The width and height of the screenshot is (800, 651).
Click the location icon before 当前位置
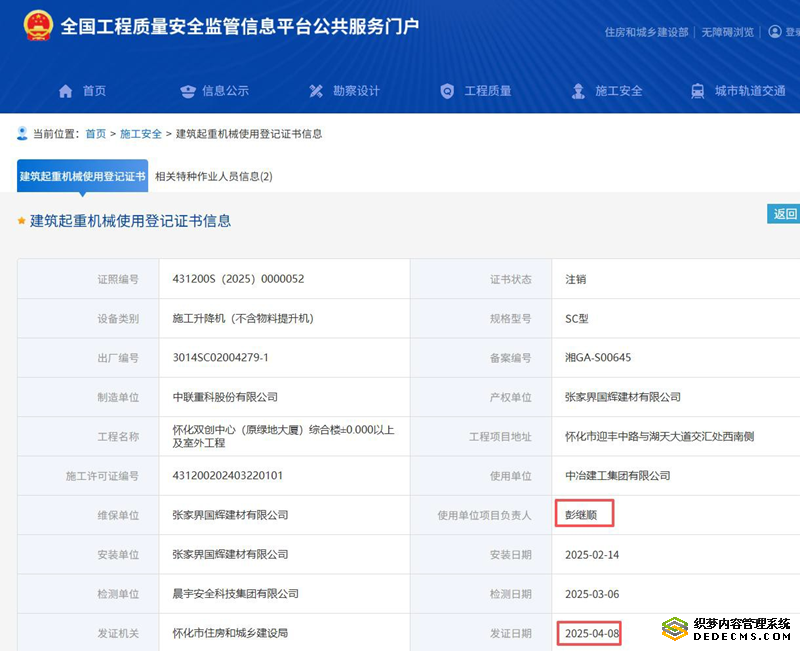click(x=22, y=133)
